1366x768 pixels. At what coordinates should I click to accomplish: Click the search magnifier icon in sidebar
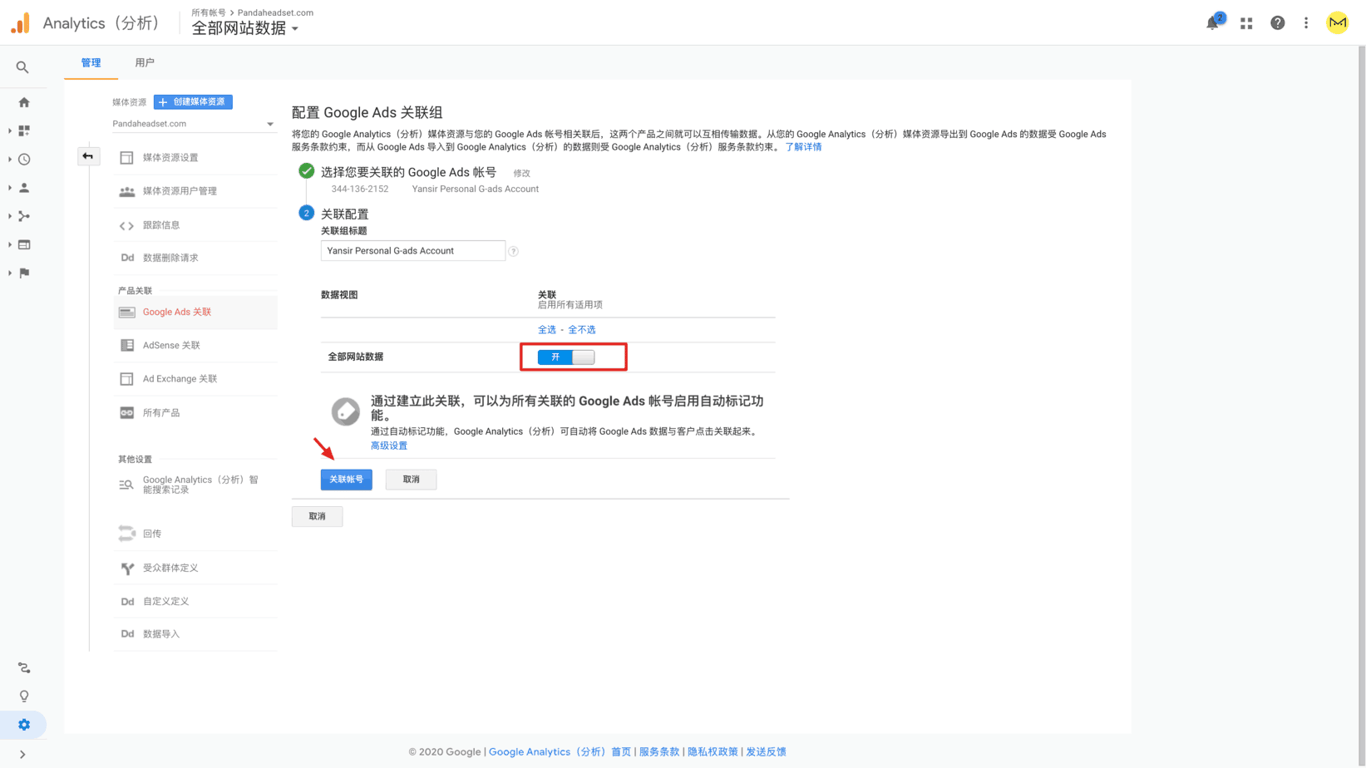click(22, 67)
